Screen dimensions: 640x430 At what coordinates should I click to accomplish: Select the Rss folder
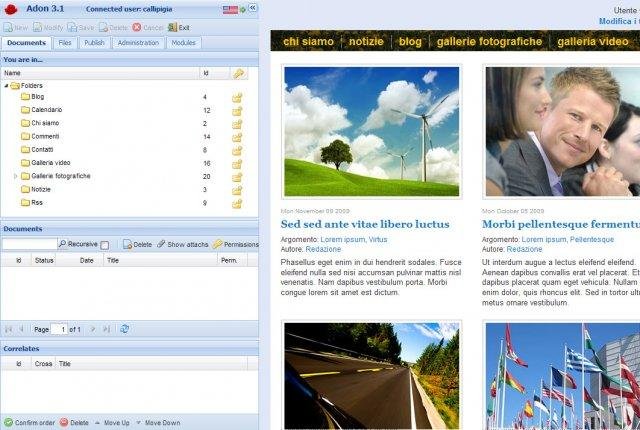[37, 202]
